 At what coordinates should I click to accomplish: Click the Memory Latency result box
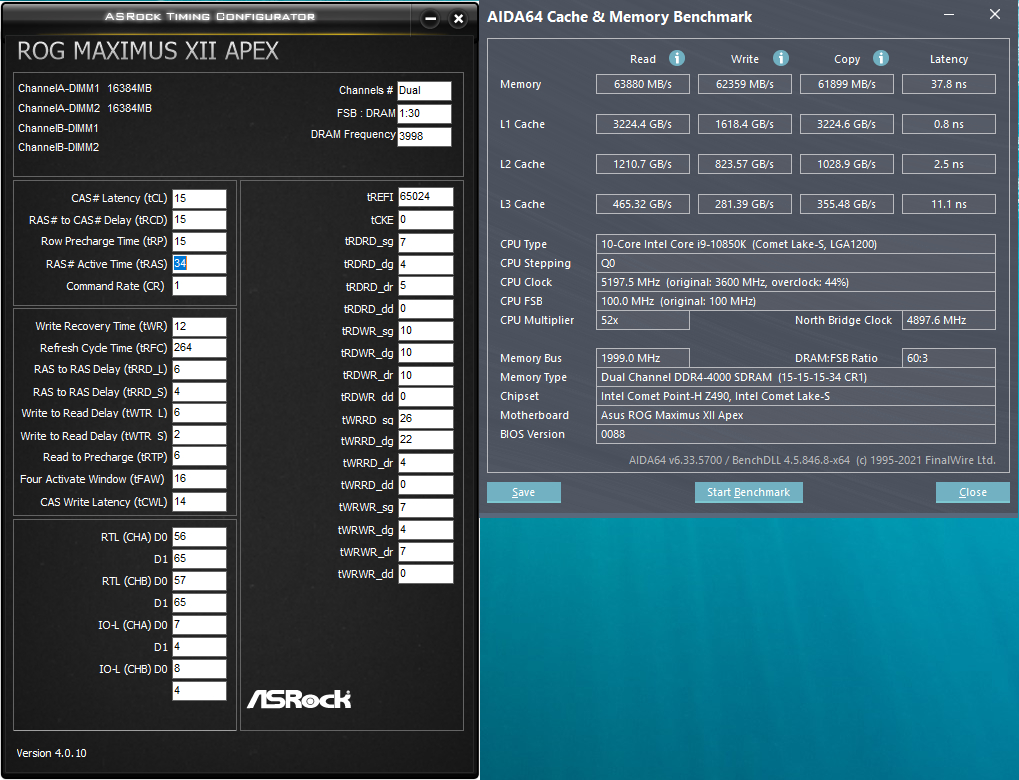(x=949, y=84)
